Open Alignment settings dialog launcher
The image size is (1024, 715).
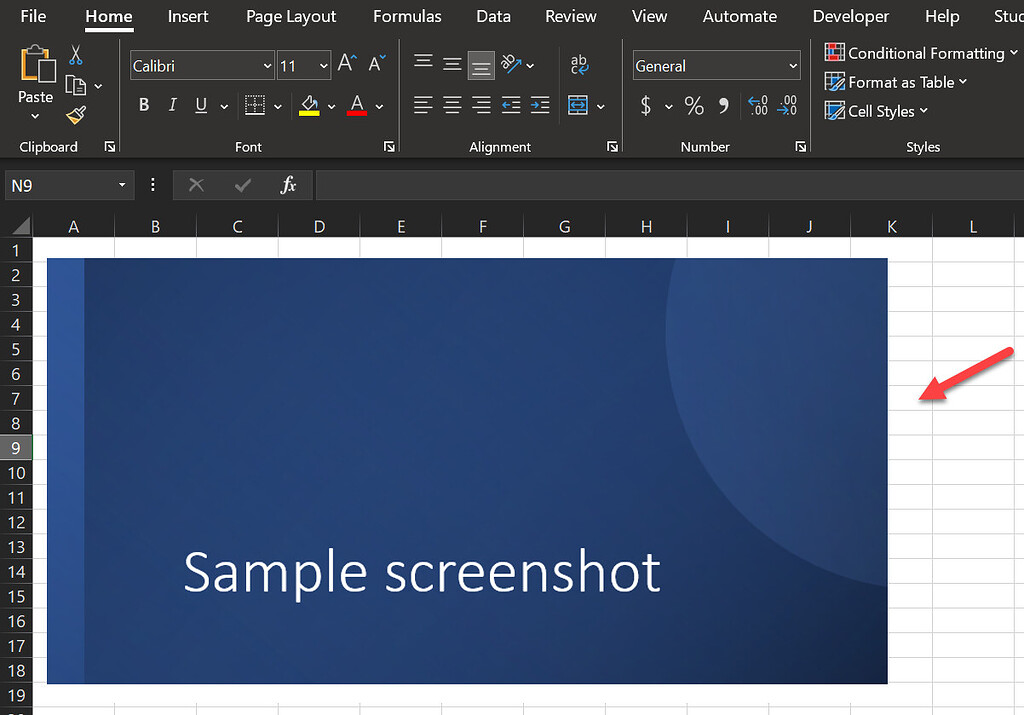click(613, 147)
